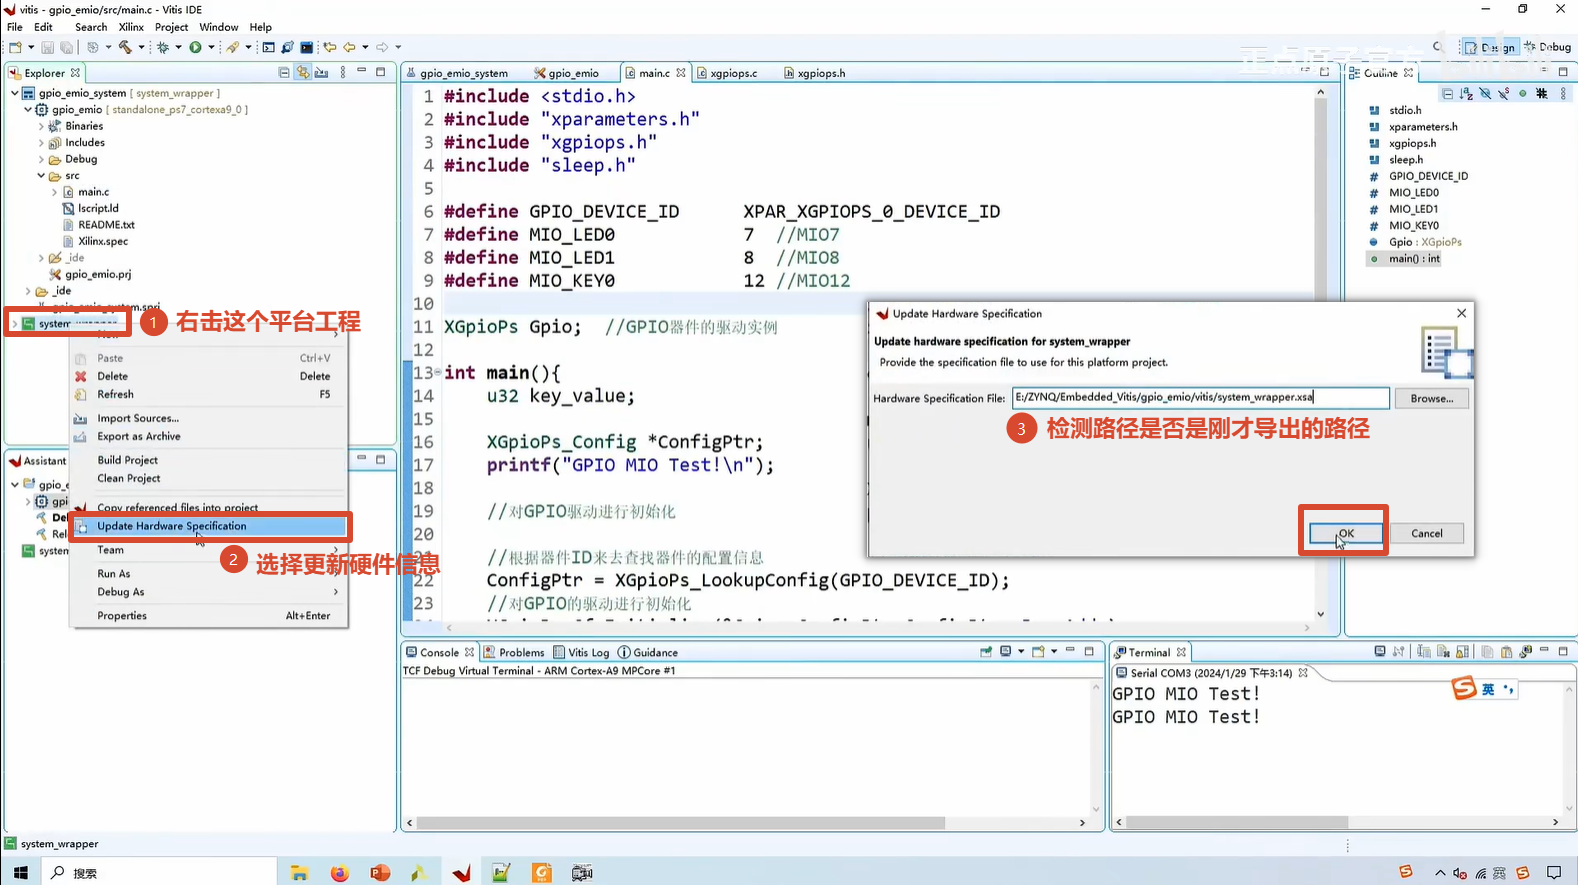Viewport: 1578px width, 885px height.
Task: Open Explorer panel view menu dots
Action: coord(343,73)
